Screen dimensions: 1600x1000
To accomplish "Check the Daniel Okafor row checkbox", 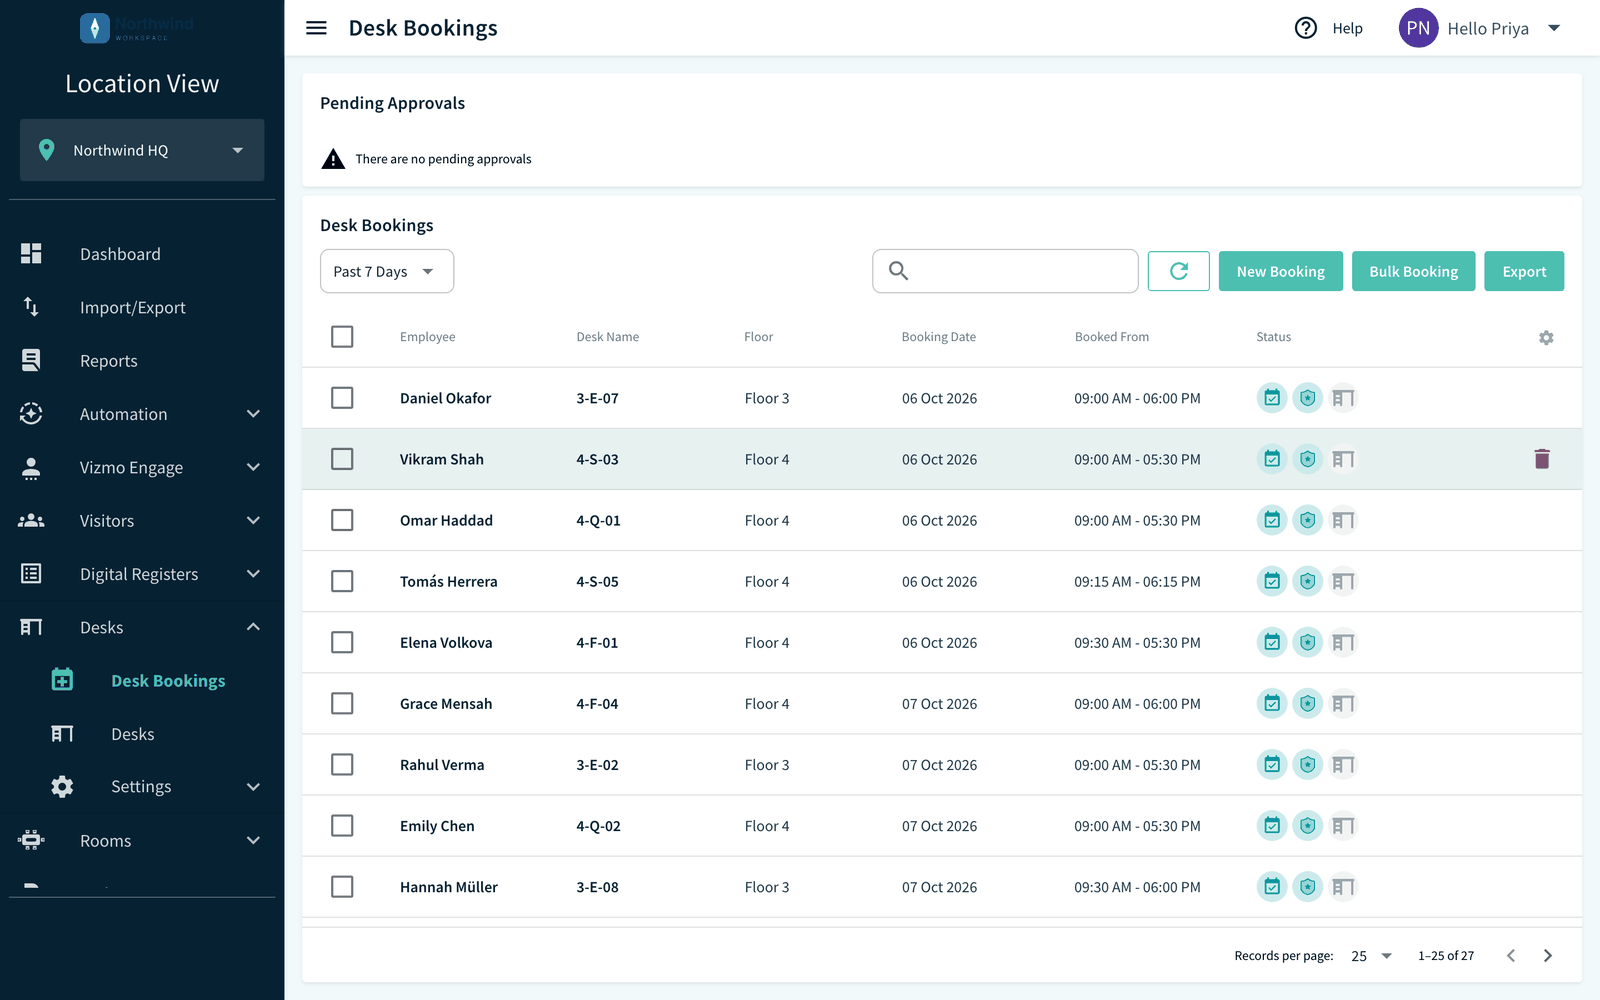I will point(342,398).
